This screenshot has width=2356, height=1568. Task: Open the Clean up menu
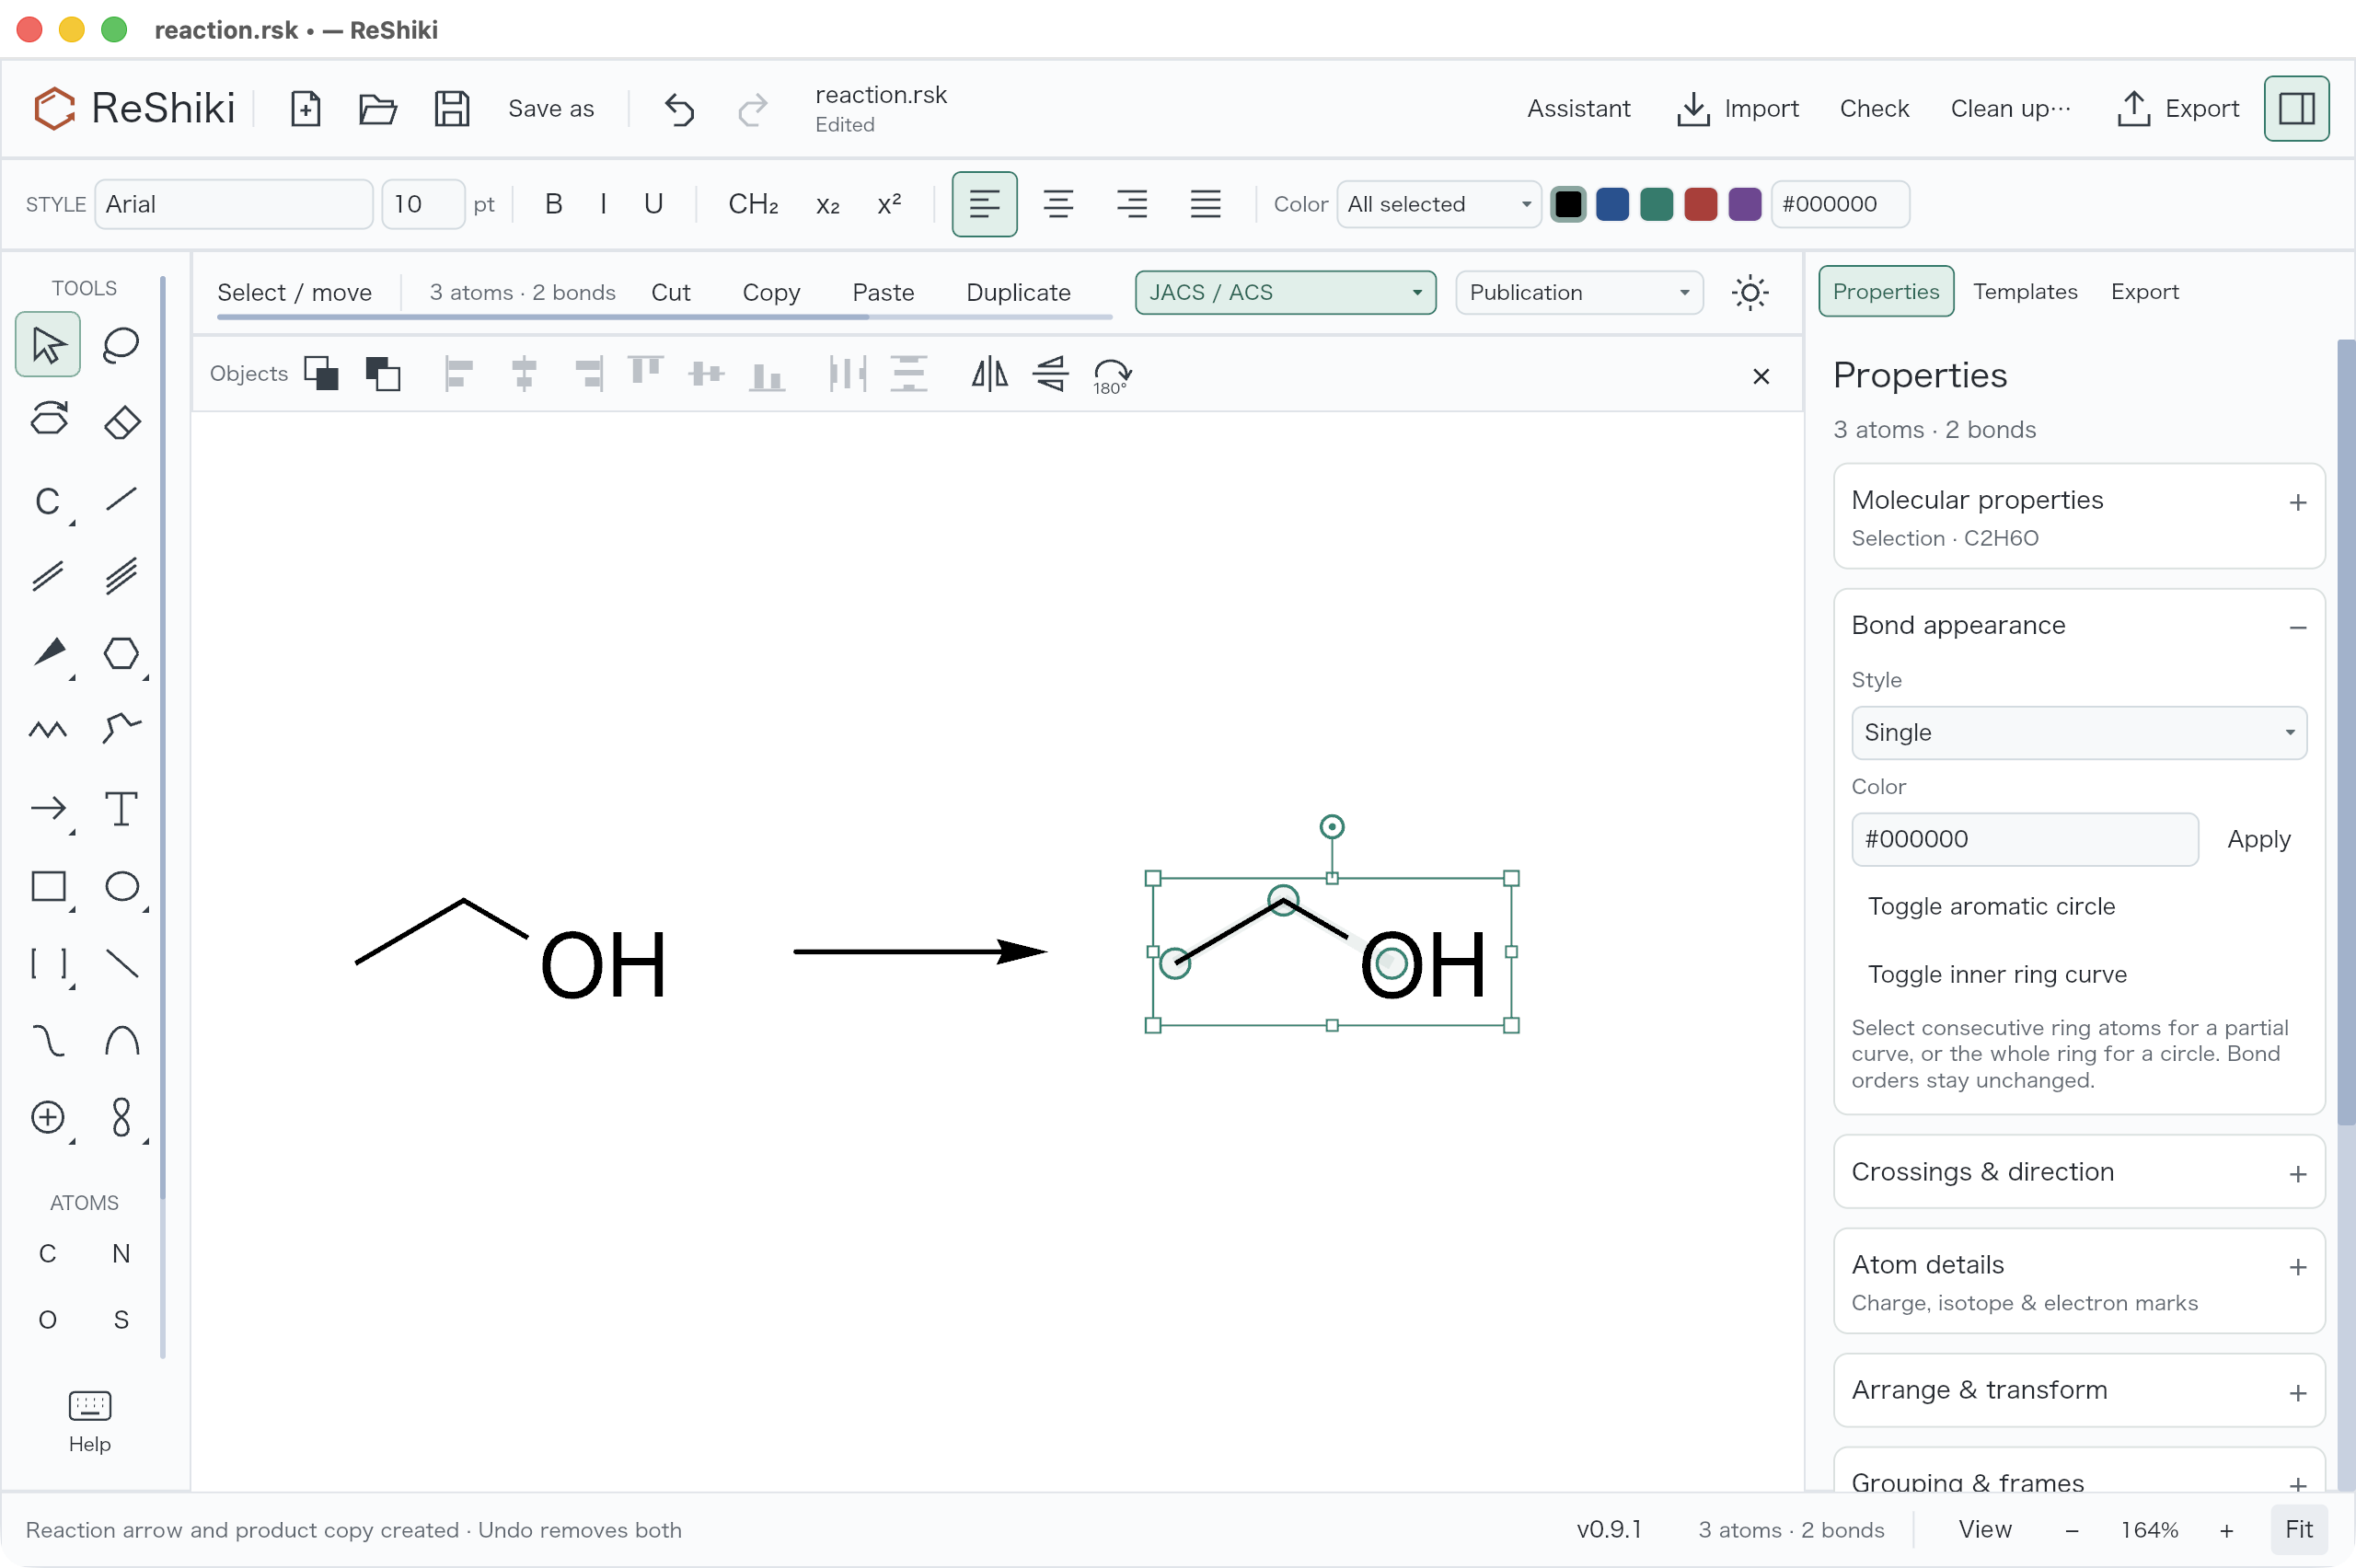(x=2011, y=108)
